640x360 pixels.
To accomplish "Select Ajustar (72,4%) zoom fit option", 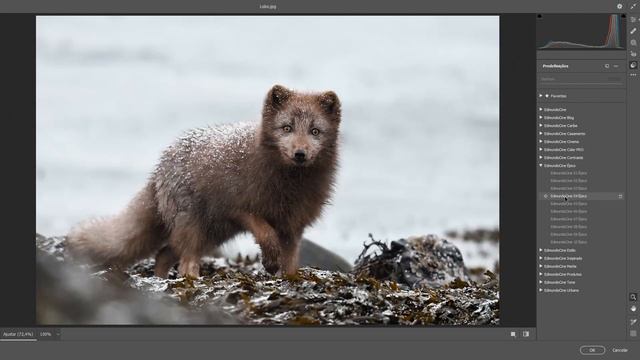I will pos(18,334).
